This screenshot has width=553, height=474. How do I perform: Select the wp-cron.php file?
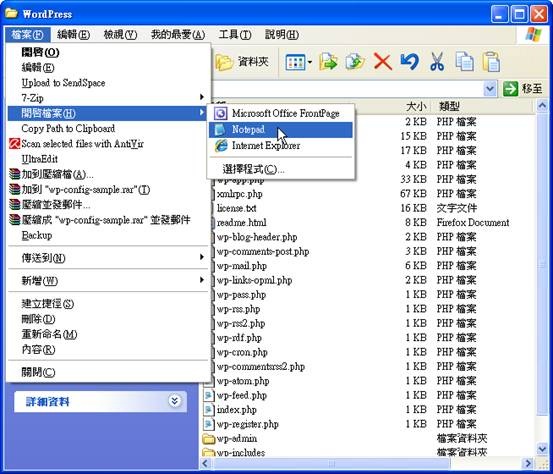[x=242, y=352]
